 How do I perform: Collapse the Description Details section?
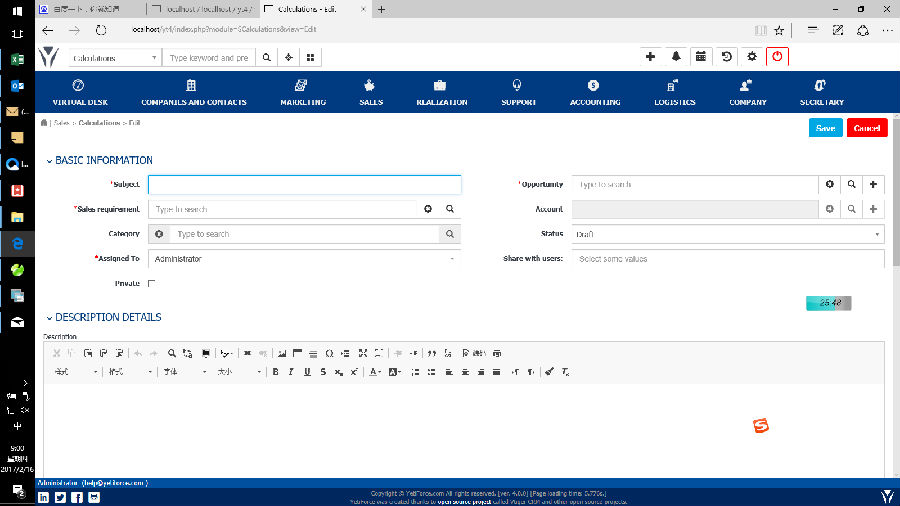click(x=49, y=318)
